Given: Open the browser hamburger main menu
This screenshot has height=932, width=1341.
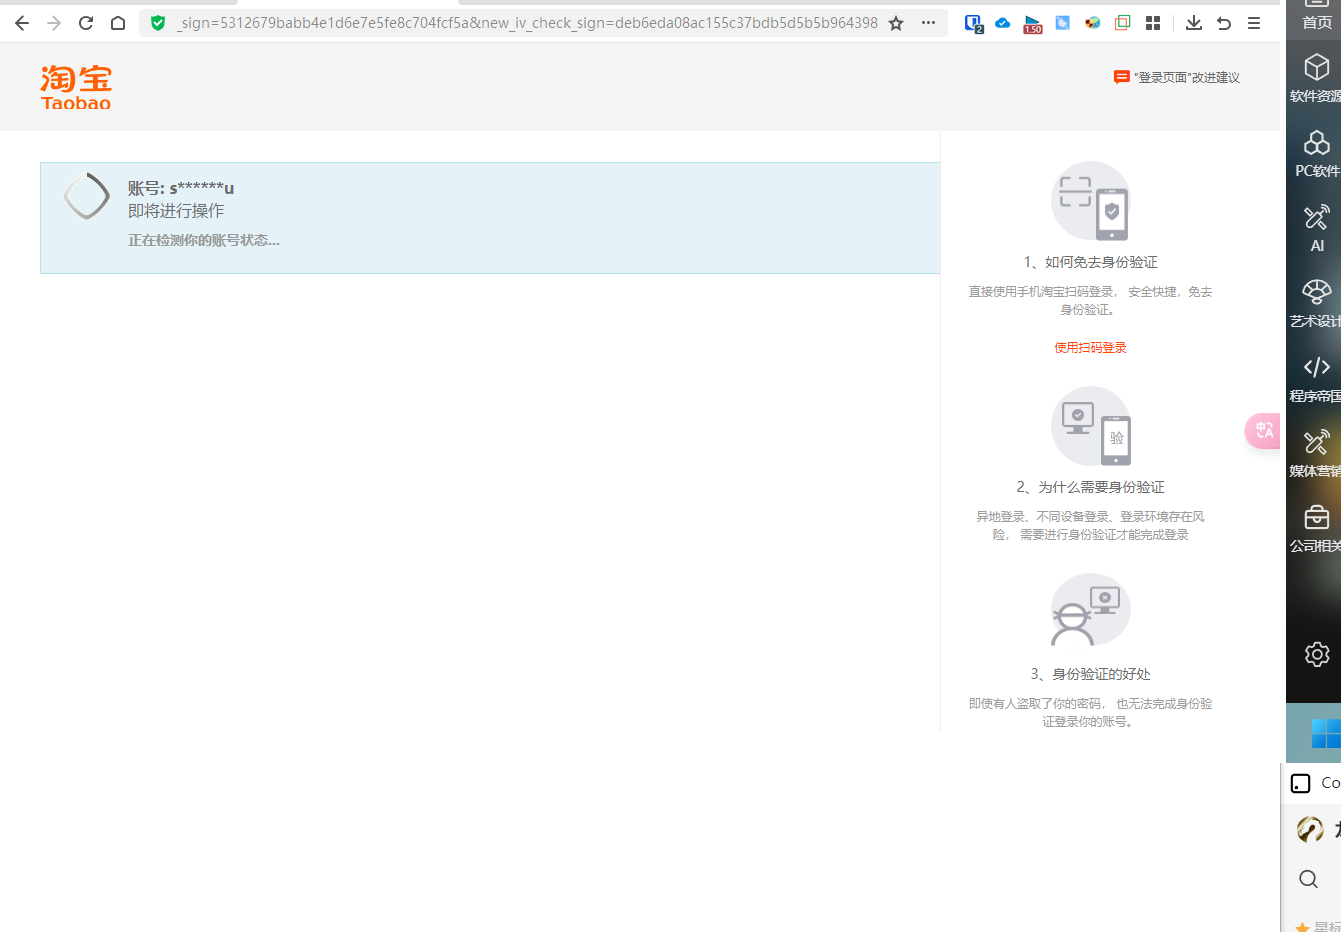Looking at the screenshot, I should [x=1254, y=23].
